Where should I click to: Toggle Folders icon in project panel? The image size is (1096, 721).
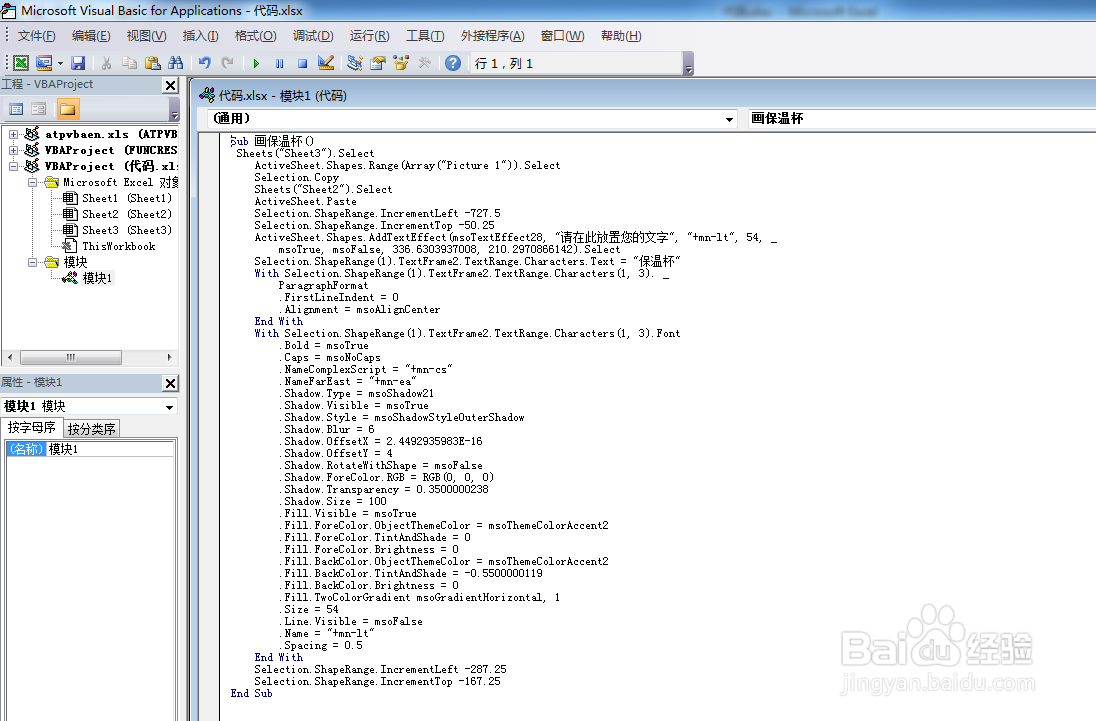click(x=68, y=109)
